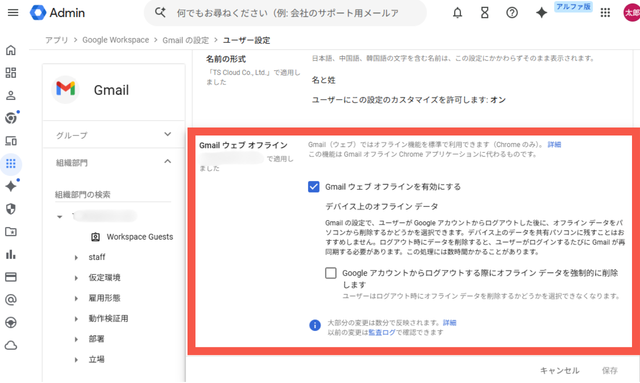This screenshot has width=640, height=383.
Task: Go to Google Workspace breadcrumb
Action: click(116, 40)
